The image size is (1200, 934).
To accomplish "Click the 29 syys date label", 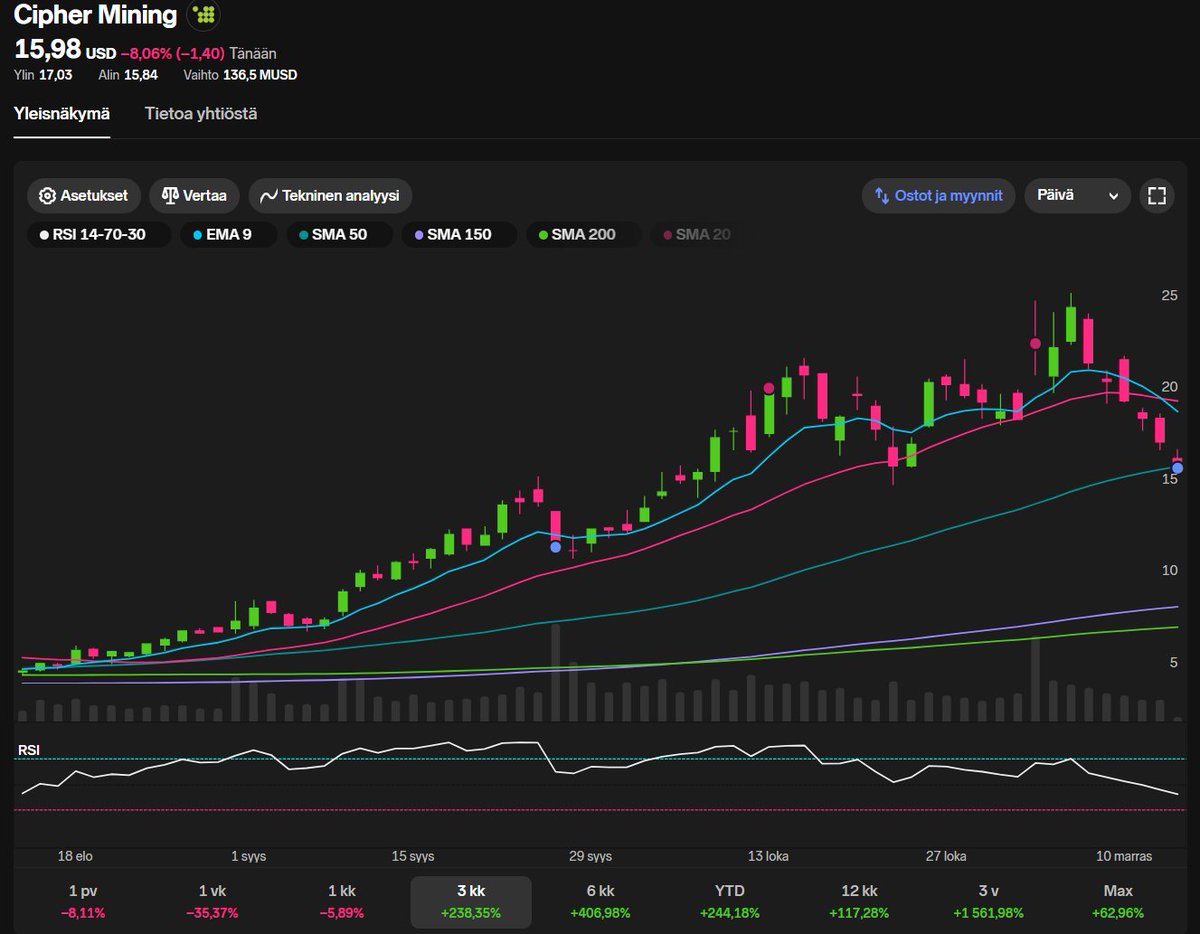I will point(590,856).
